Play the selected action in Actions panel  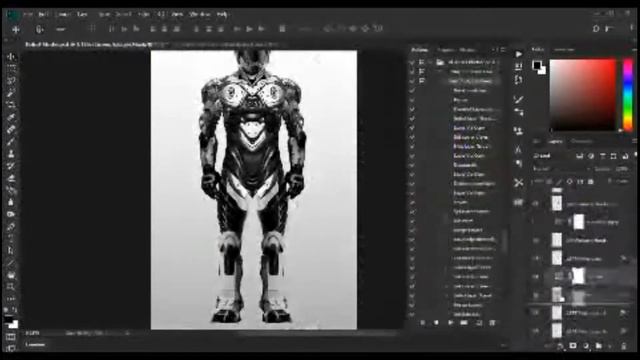click(451, 323)
